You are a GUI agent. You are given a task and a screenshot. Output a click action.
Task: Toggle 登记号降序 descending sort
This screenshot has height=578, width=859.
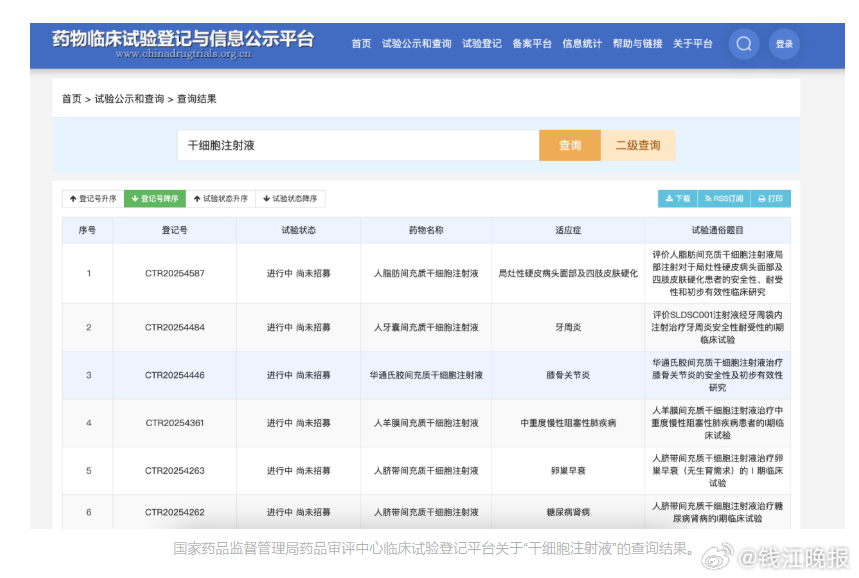(x=155, y=199)
